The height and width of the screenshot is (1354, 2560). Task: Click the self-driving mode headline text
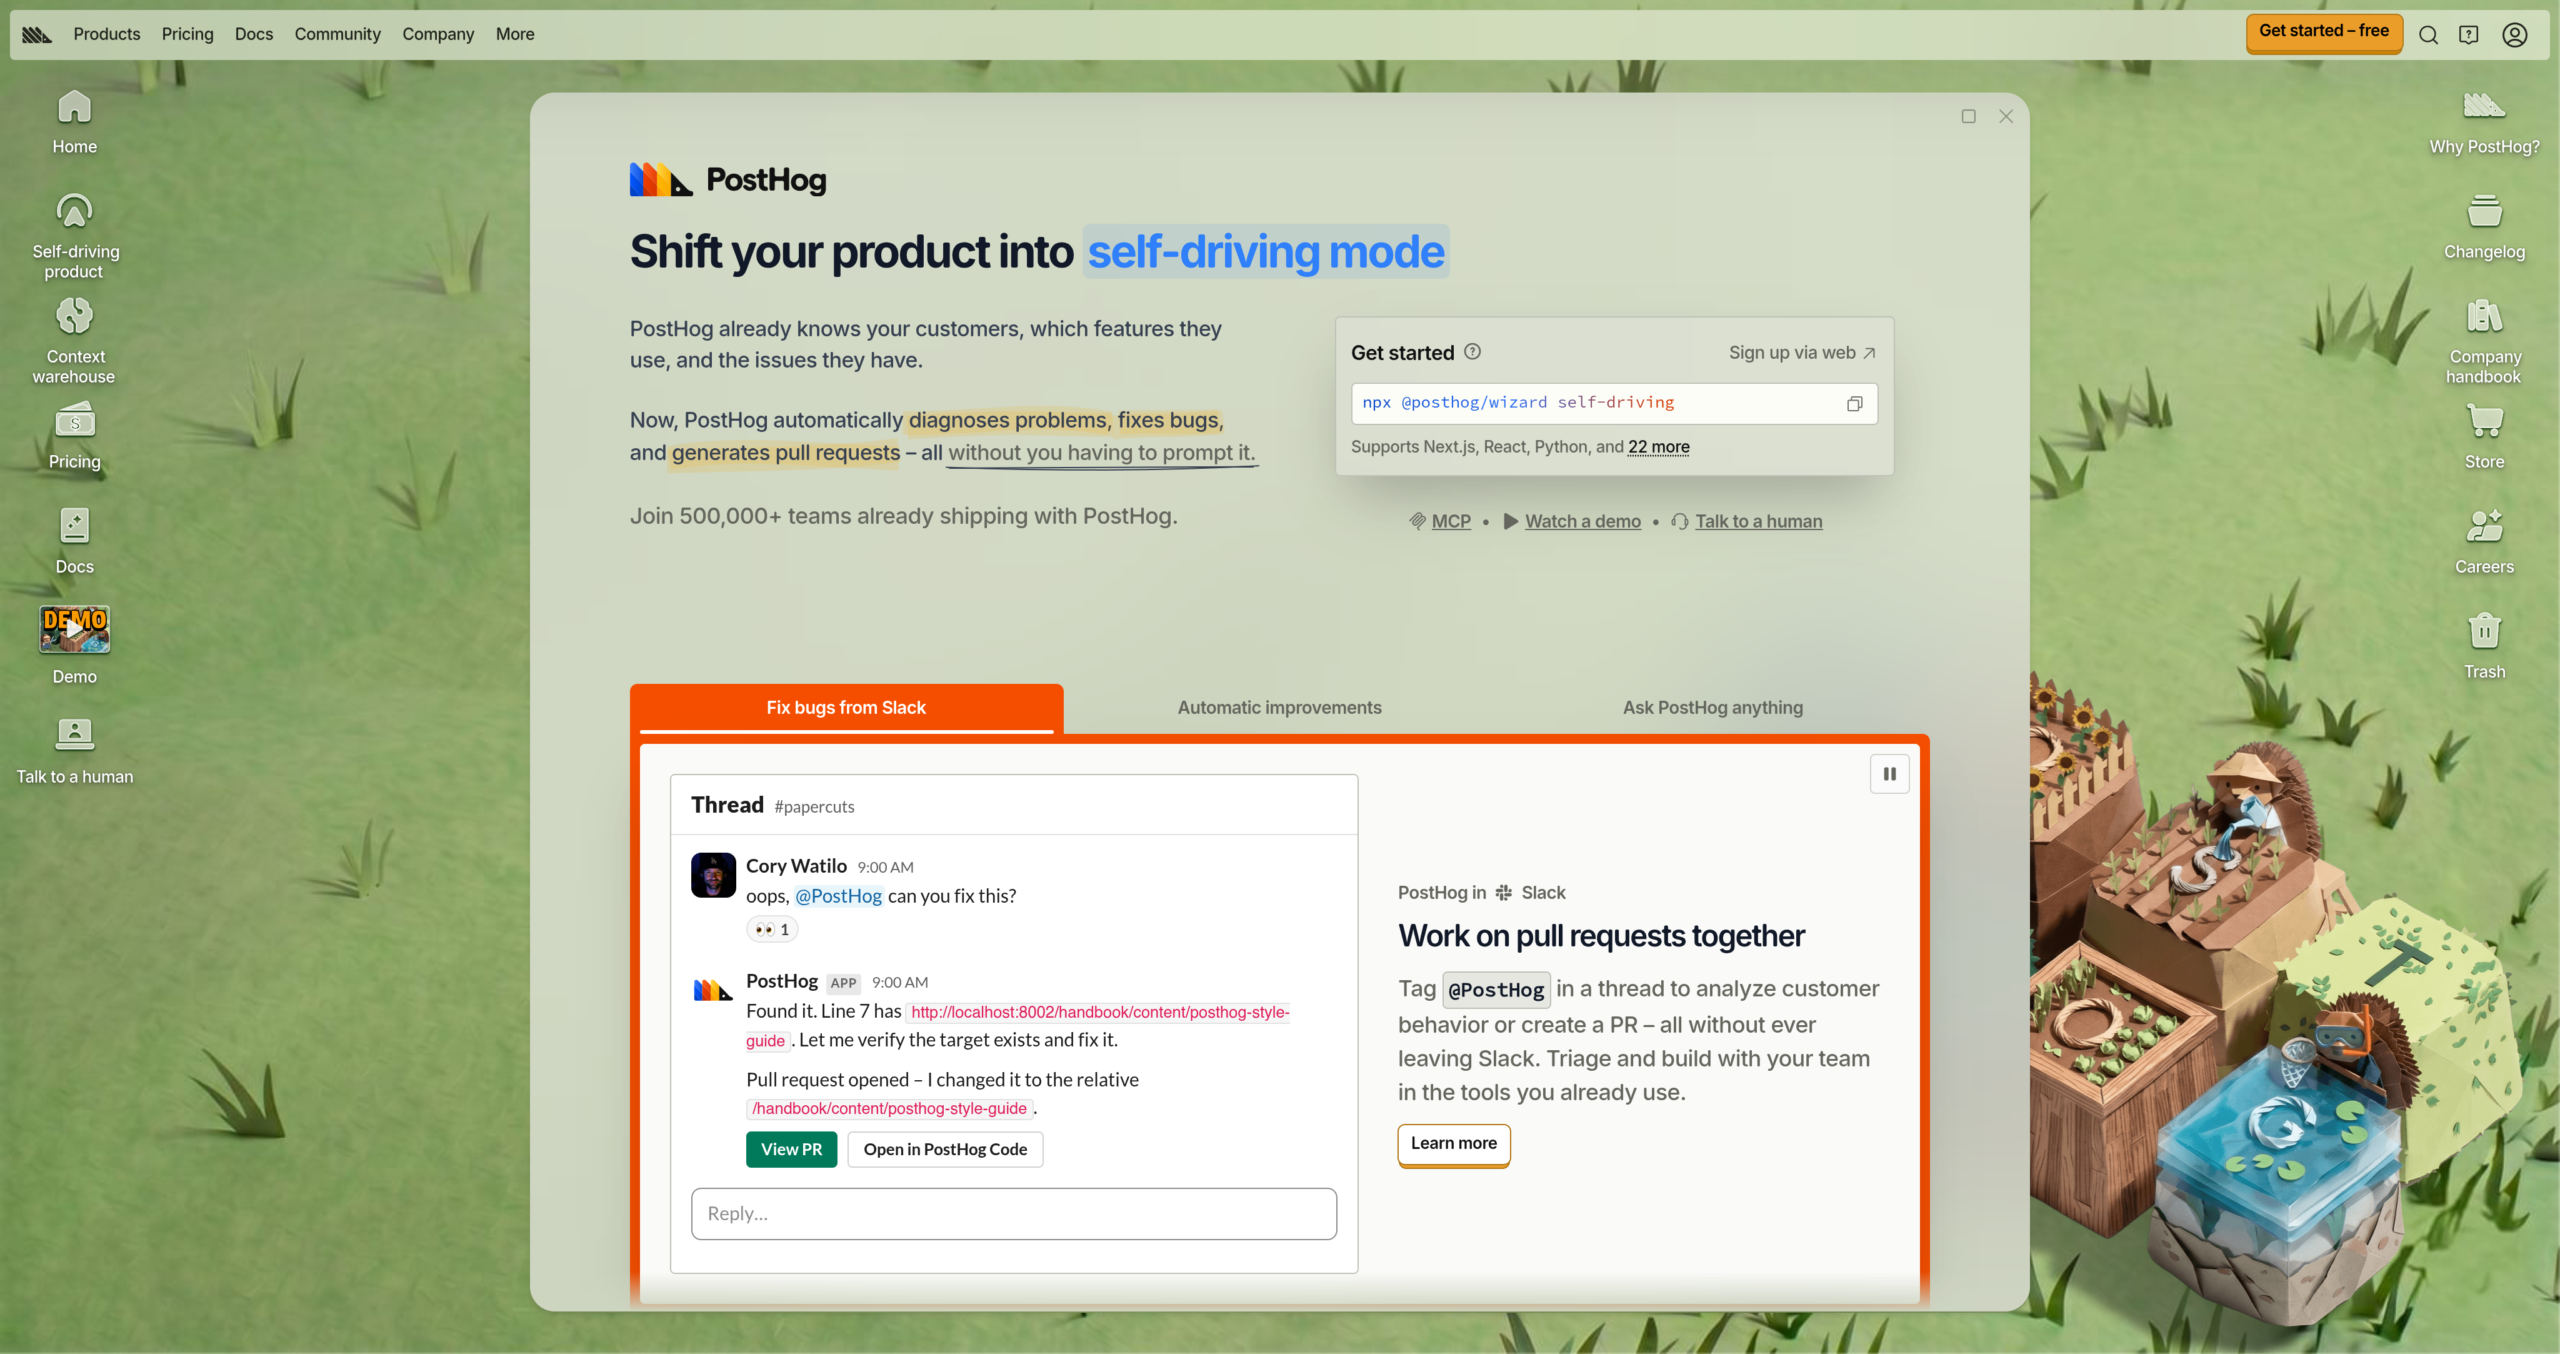click(x=1265, y=252)
